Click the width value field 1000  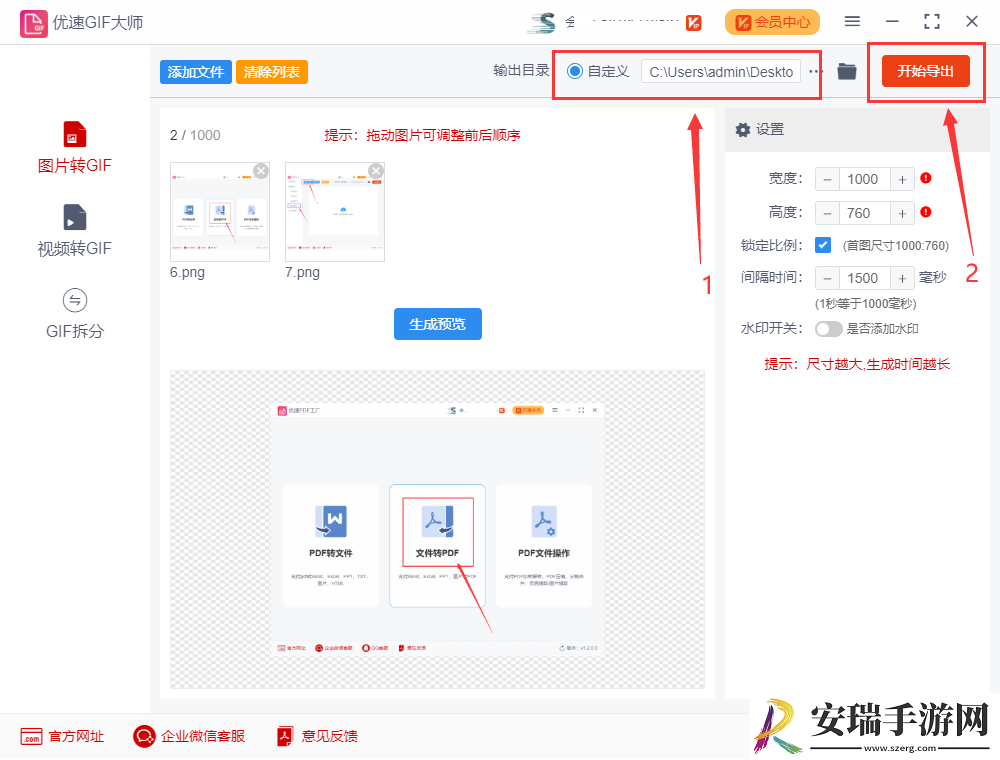[865, 180]
